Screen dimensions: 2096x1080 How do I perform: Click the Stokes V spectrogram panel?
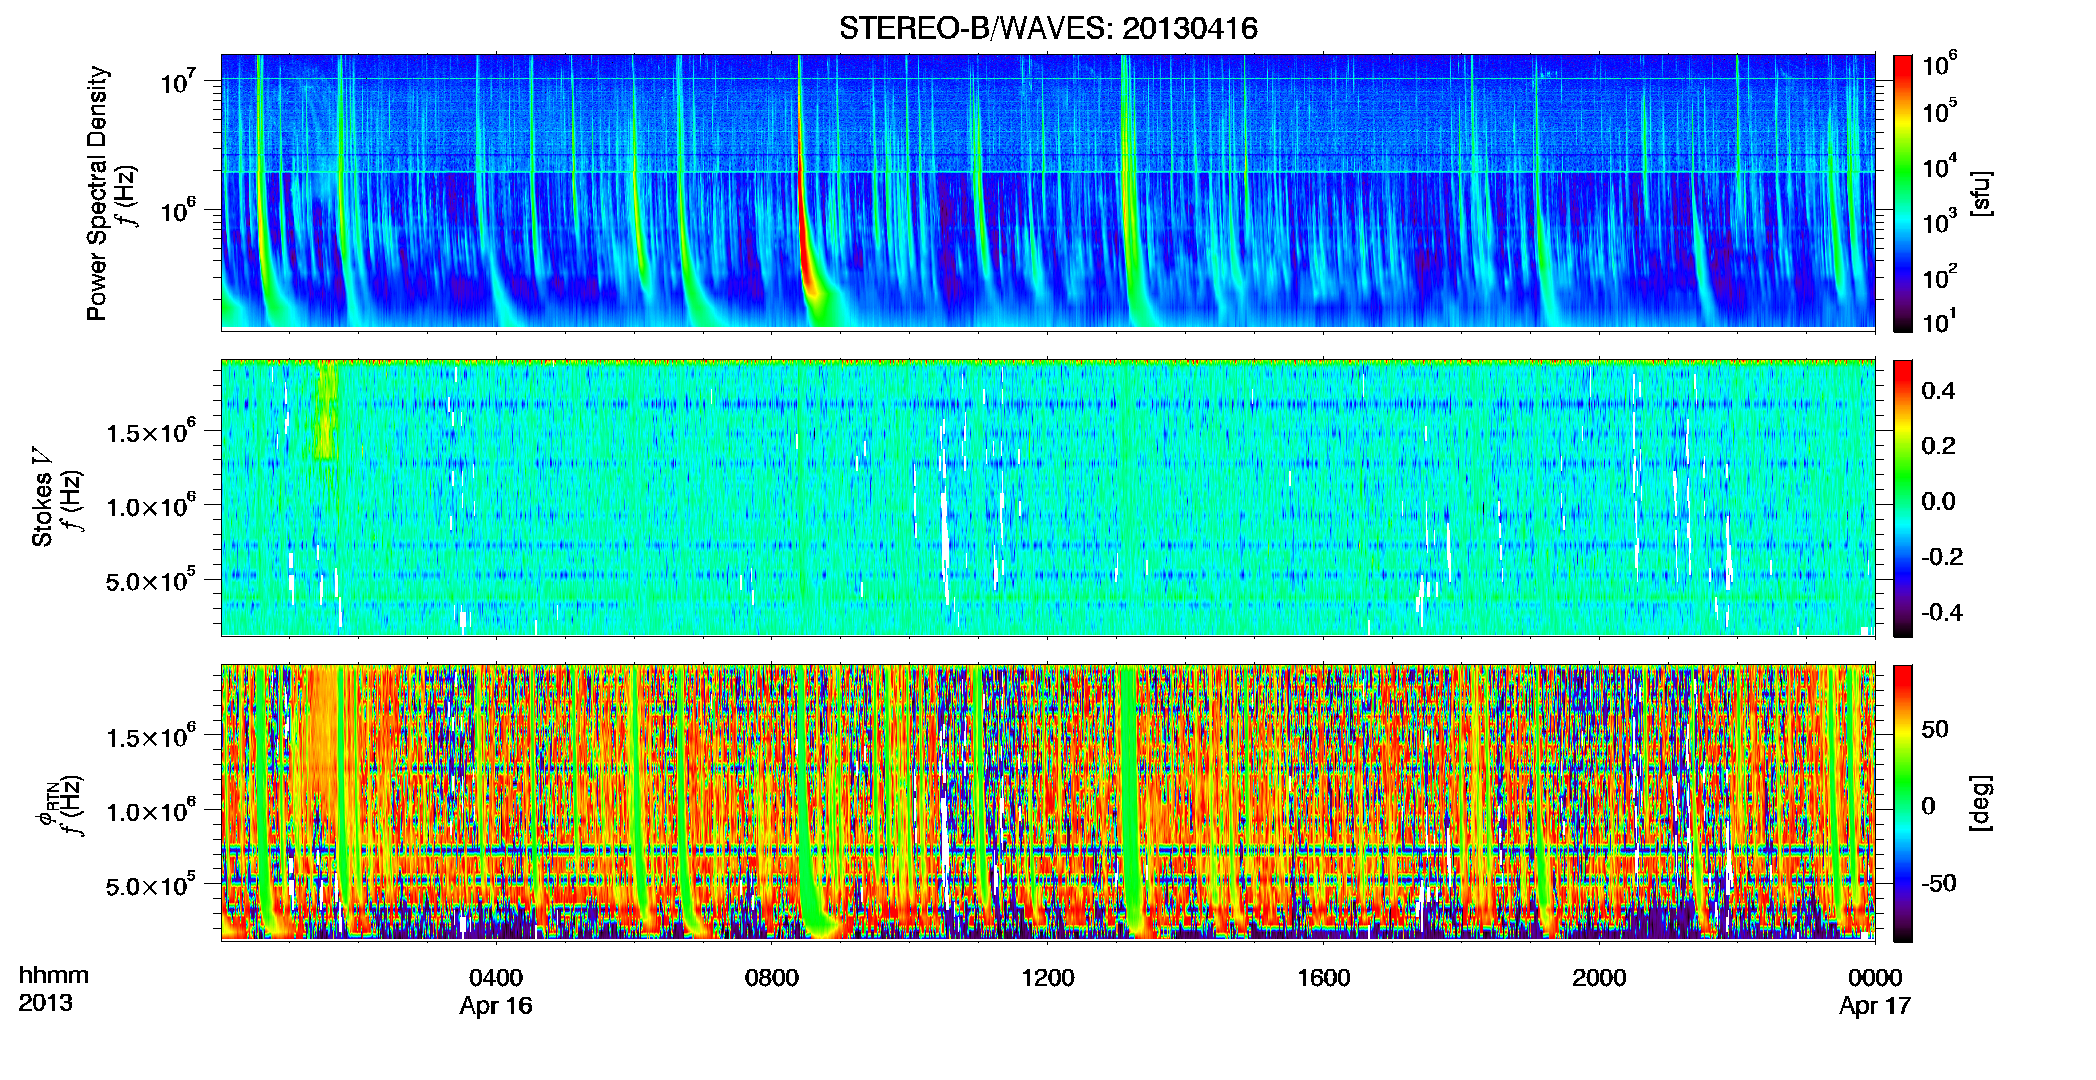(1048, 498)
